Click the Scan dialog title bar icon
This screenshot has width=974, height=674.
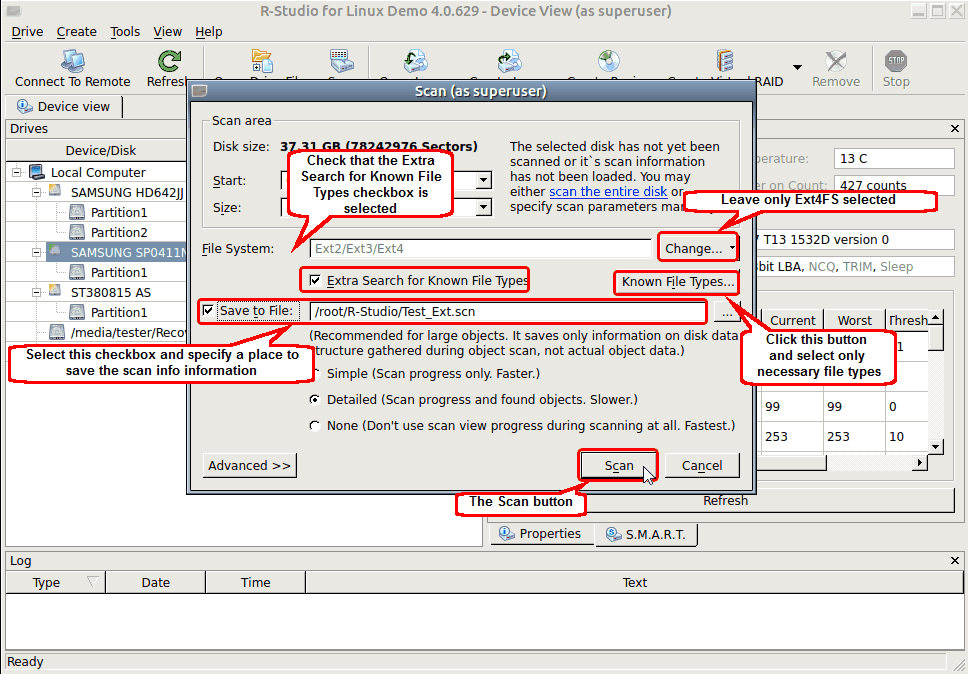click(199, 91)
